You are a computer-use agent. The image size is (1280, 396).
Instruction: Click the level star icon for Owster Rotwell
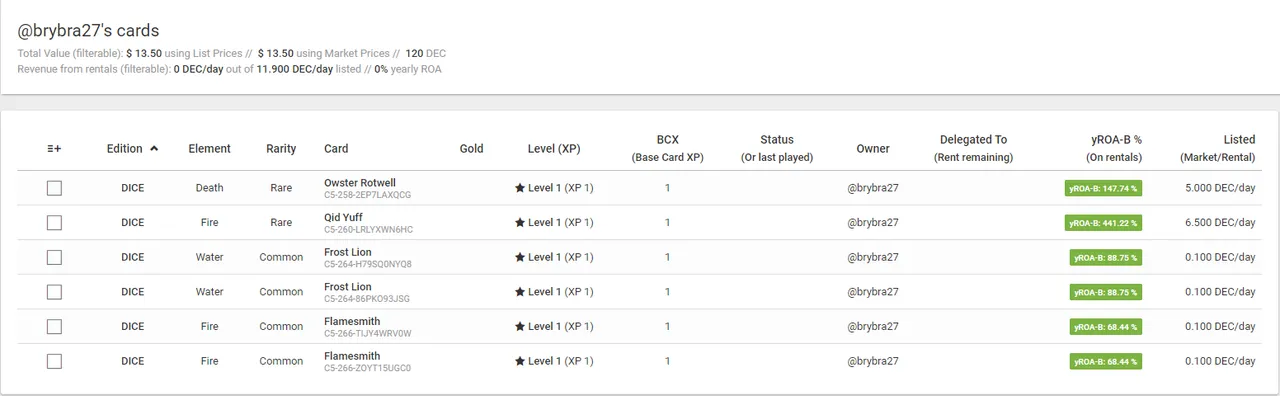click(x=520, y=188)
